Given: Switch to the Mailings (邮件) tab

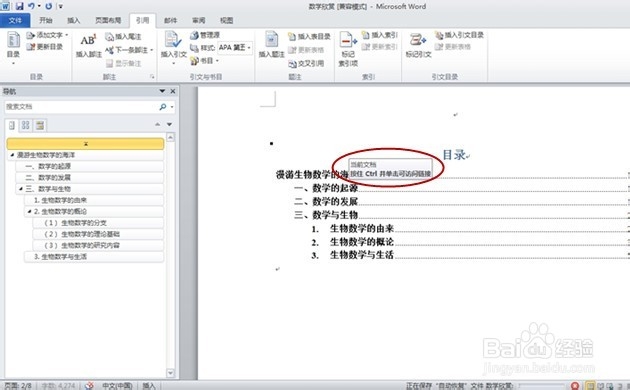Looking at the screenshot, I should pos(171,20).
